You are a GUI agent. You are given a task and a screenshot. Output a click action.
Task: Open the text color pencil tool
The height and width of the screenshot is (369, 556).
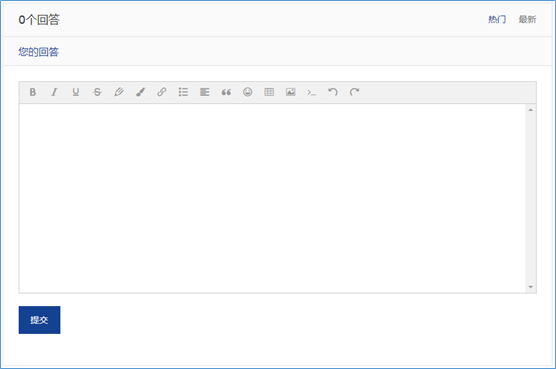click(x=119, y=92)
